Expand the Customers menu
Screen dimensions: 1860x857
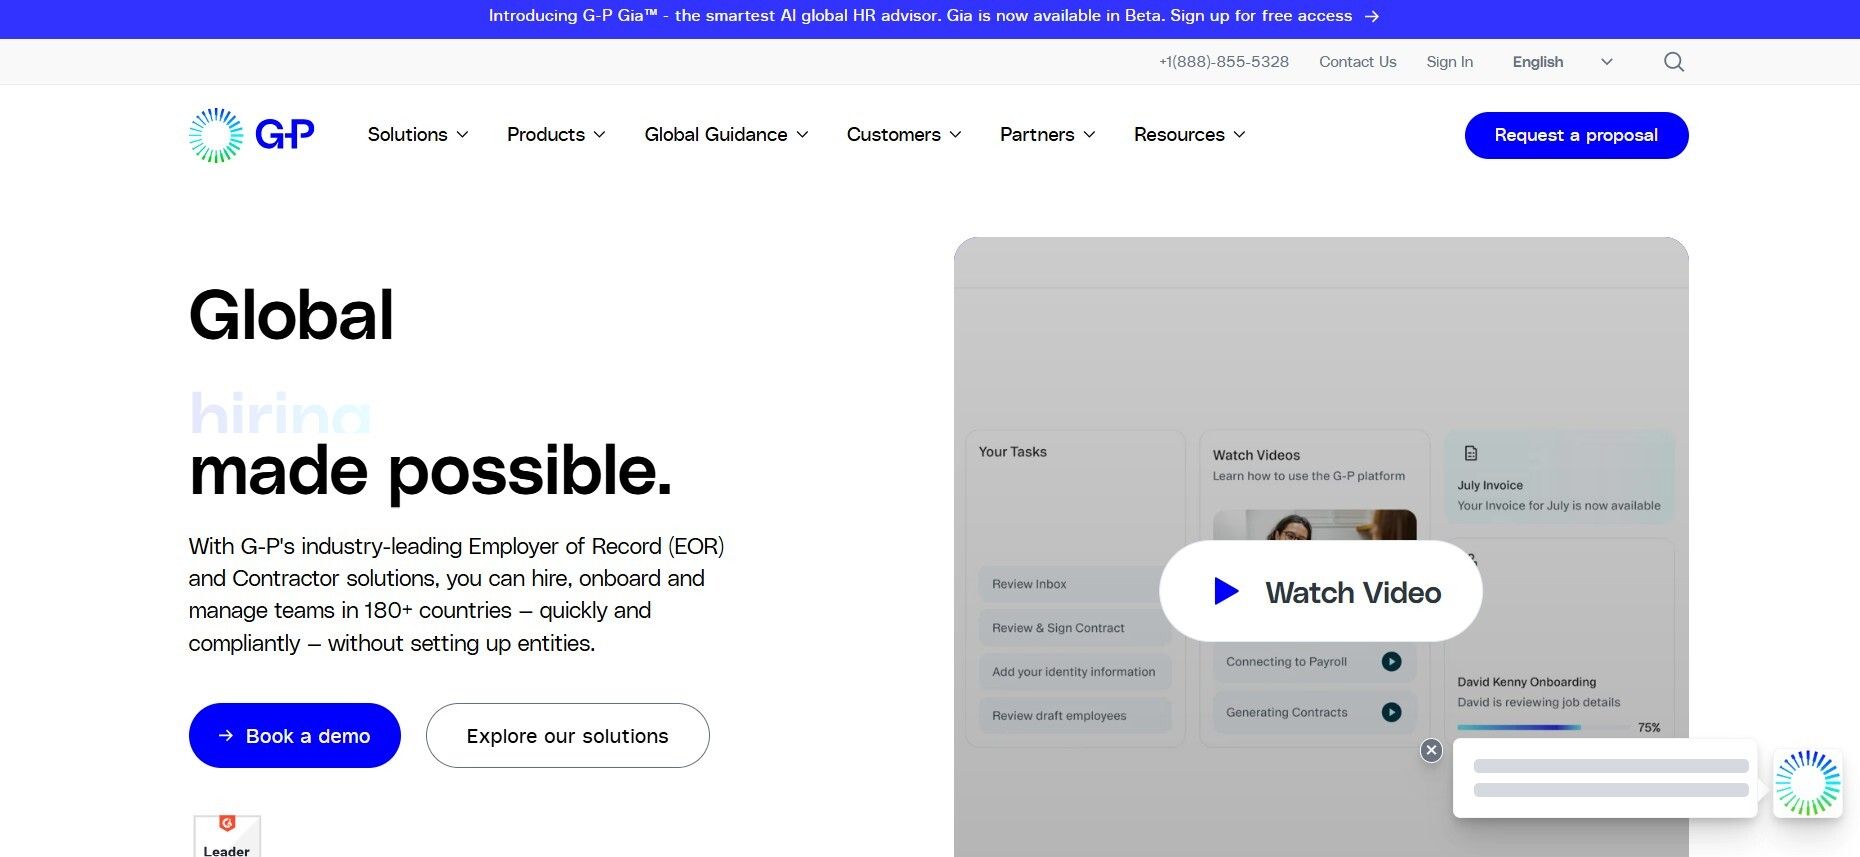tap(904, 135)
